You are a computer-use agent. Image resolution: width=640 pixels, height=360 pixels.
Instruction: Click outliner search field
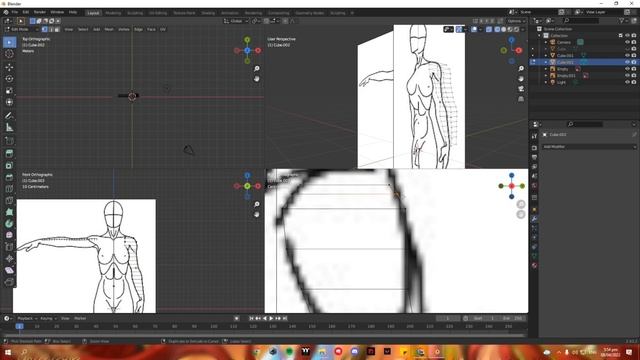click(x=581, y=20)
